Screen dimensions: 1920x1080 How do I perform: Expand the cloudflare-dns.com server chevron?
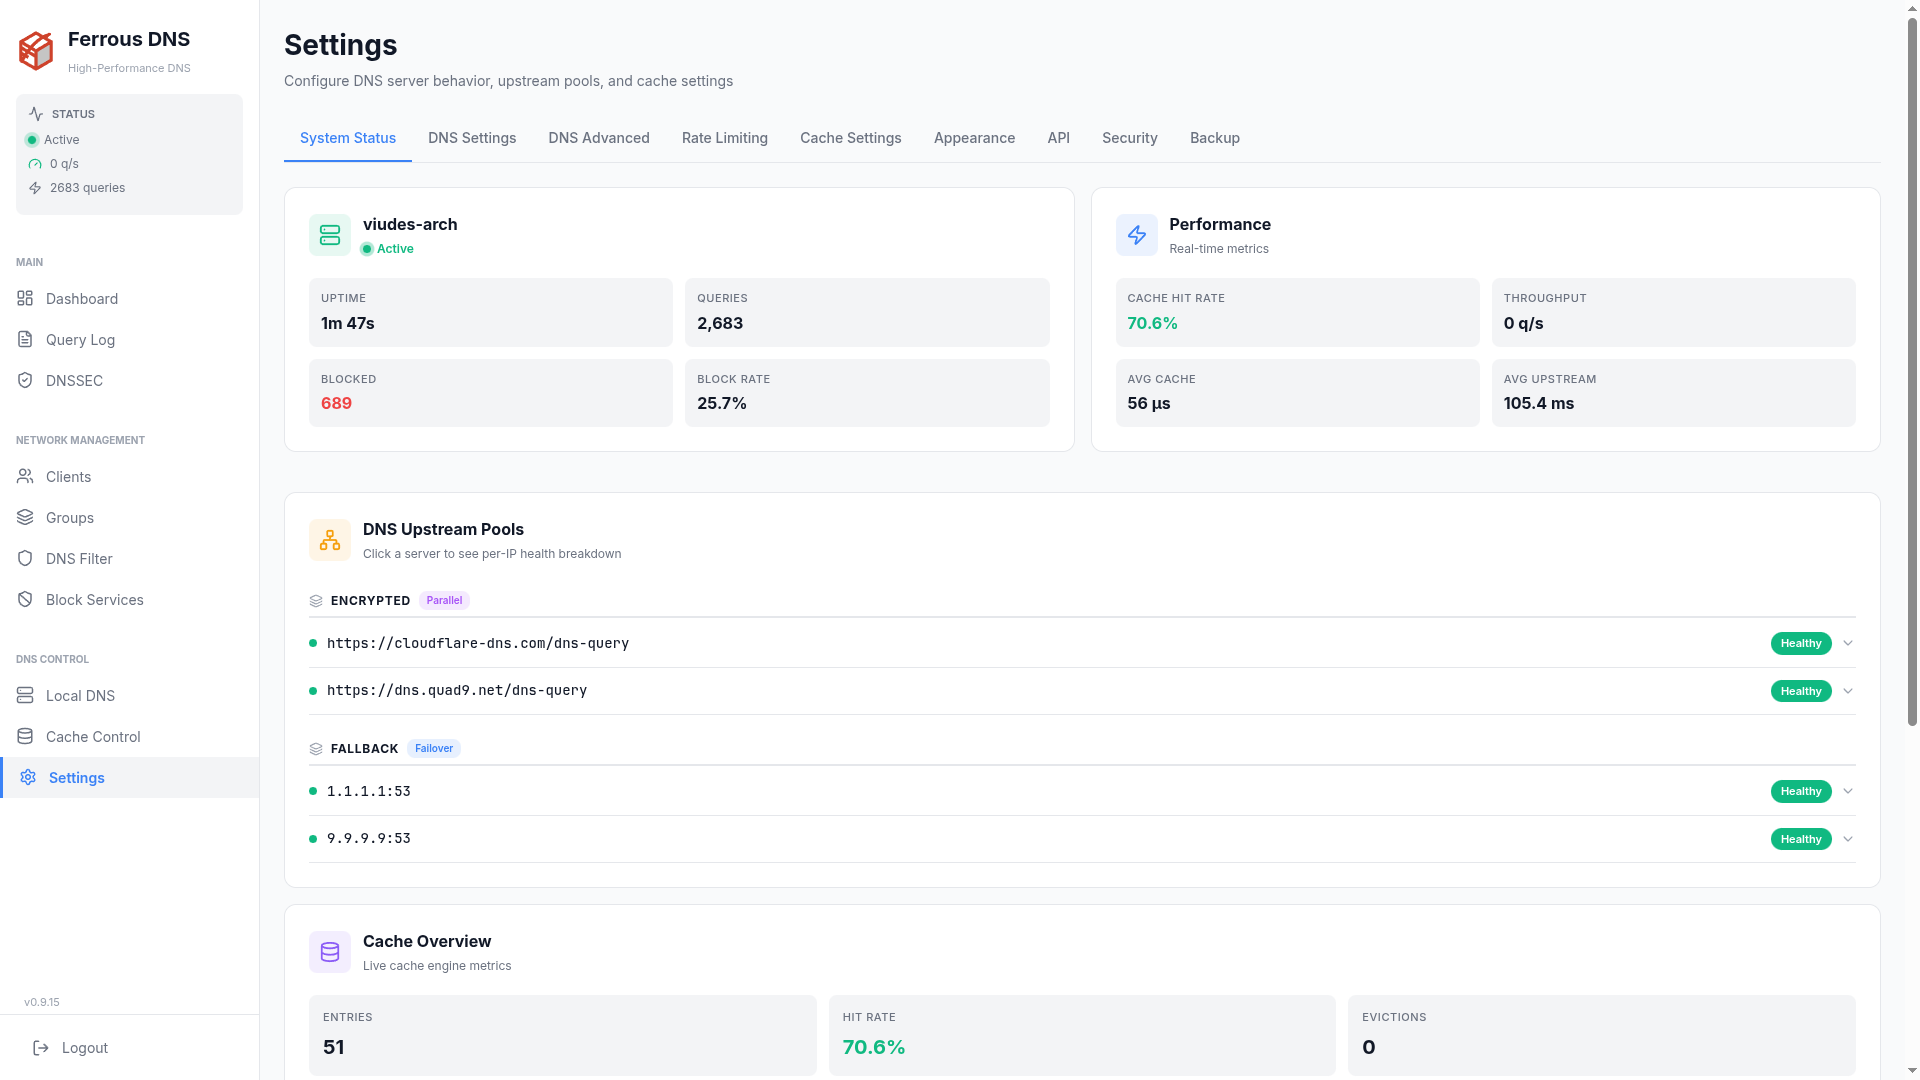1848,643
